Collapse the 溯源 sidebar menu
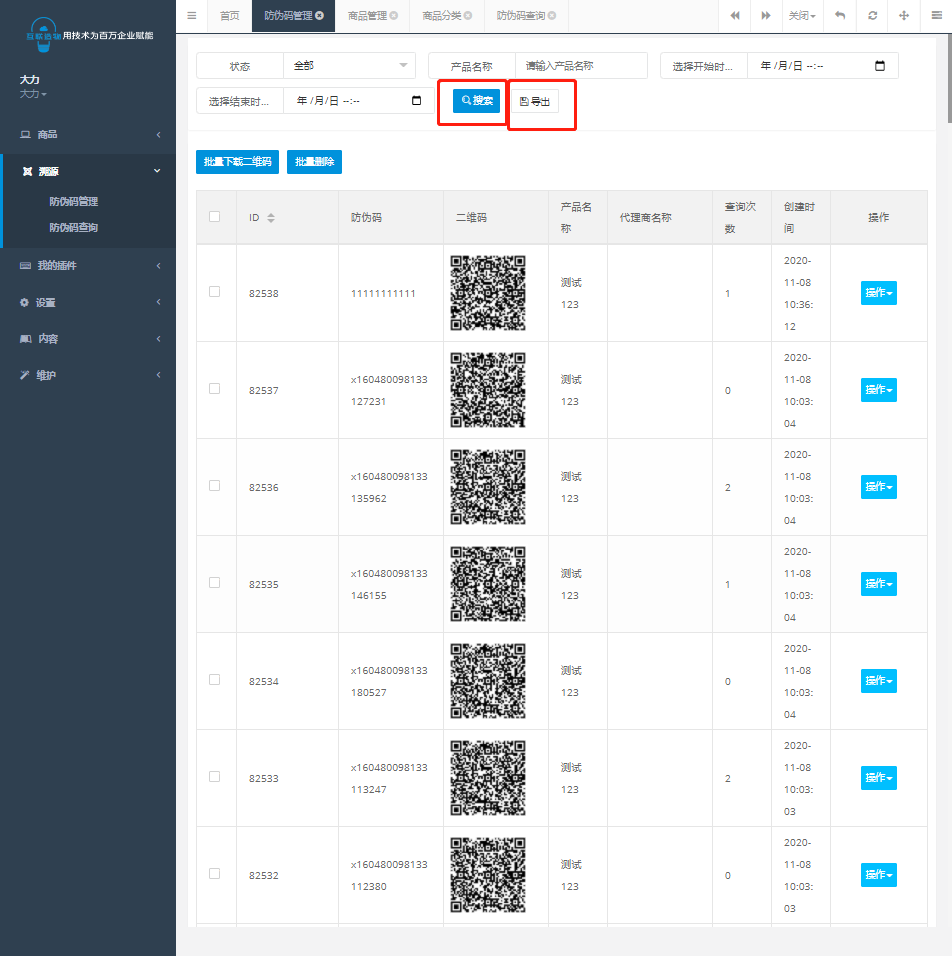 [88, 171]
